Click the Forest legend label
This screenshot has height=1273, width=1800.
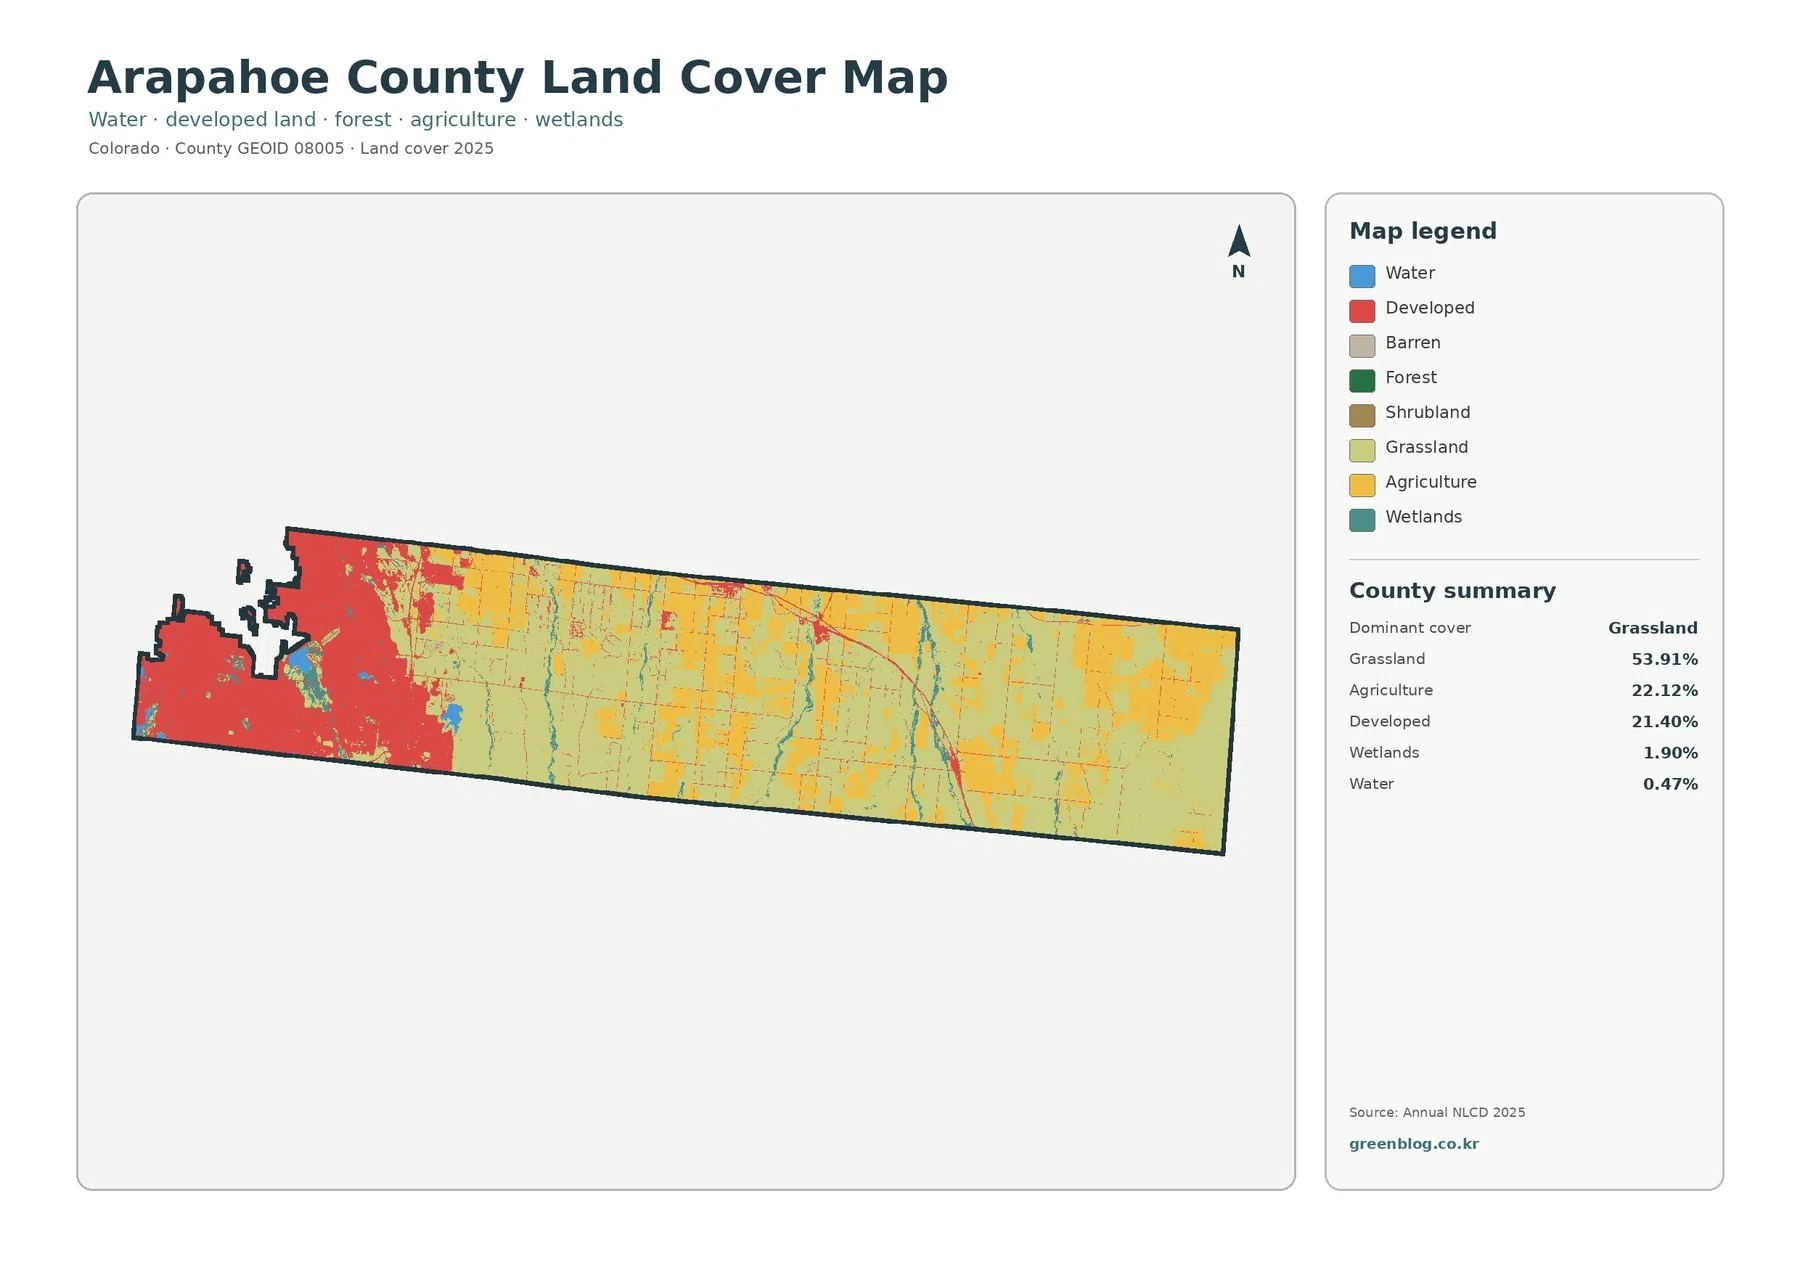coord(1411,378)
